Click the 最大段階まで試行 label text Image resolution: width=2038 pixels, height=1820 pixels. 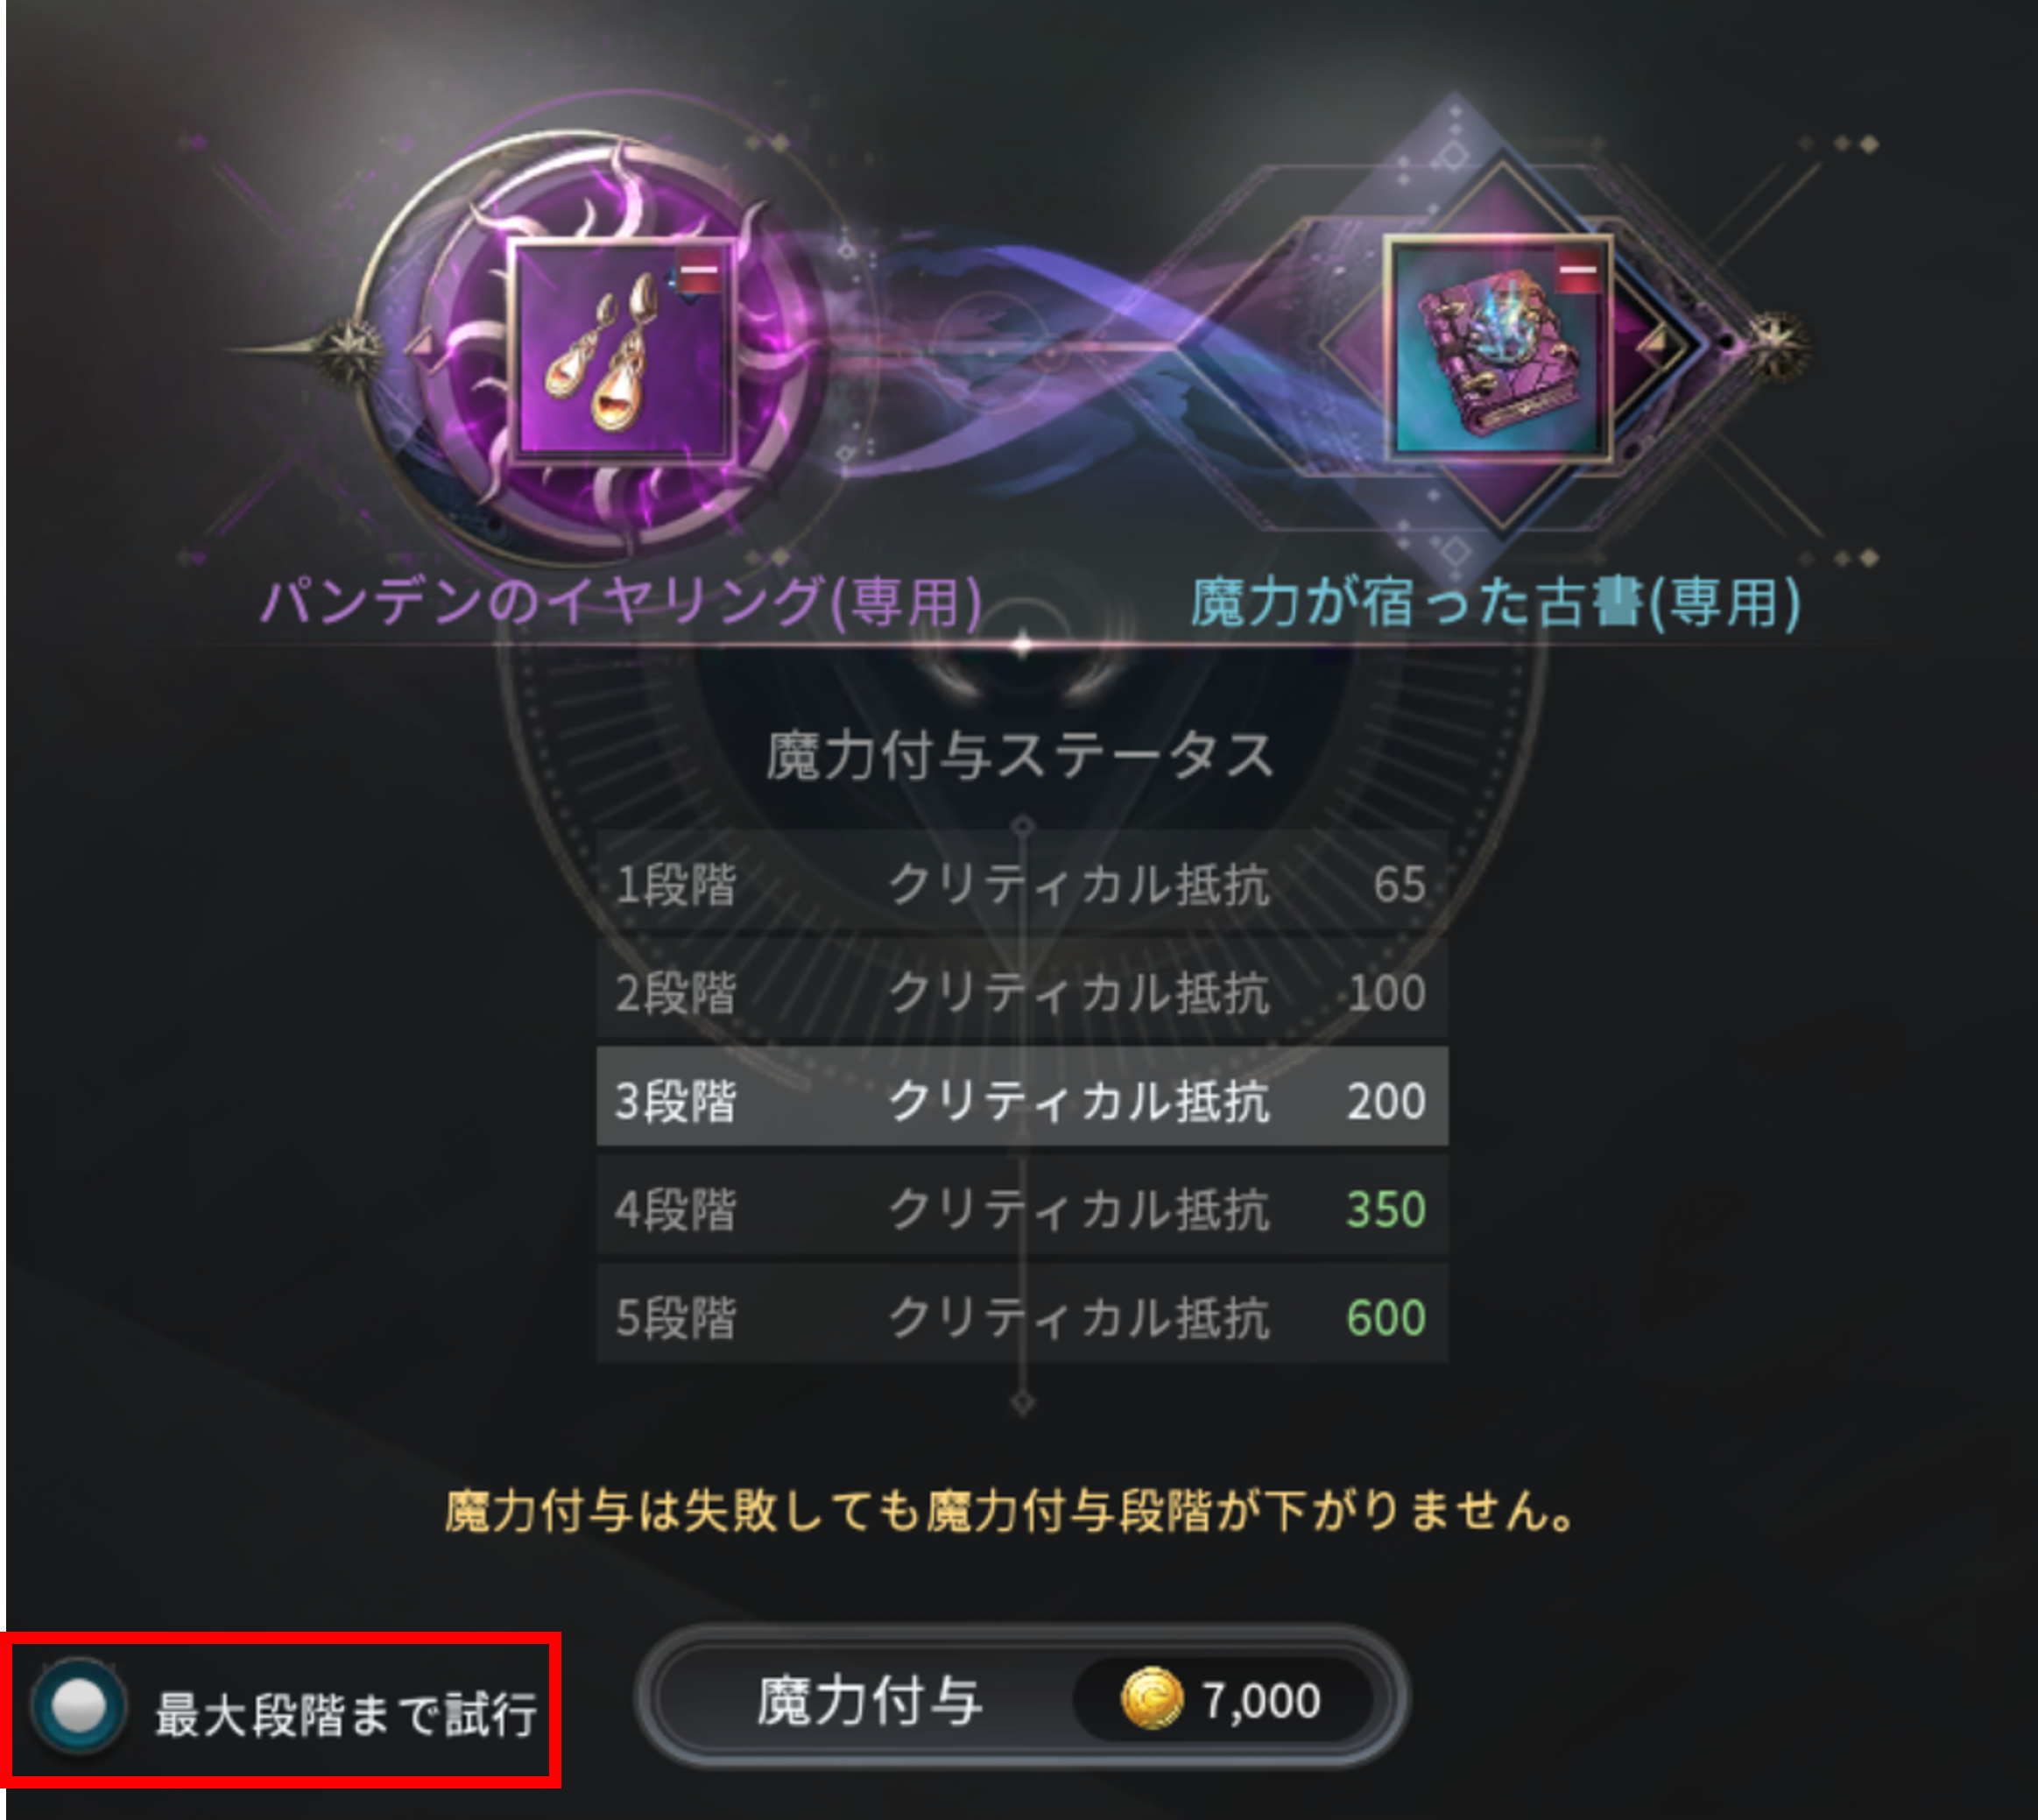(x=346, y=1713)
